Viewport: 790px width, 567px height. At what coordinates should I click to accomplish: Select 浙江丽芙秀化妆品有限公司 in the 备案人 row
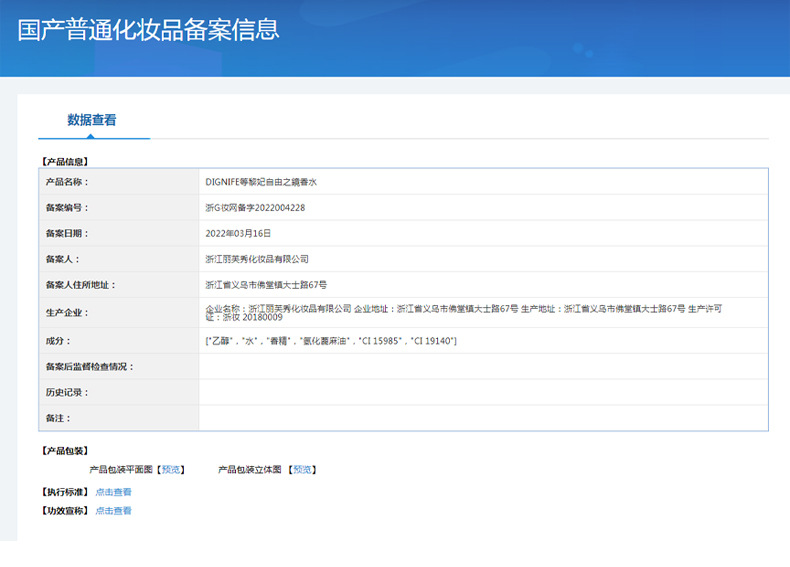click(x=257, y=259)
